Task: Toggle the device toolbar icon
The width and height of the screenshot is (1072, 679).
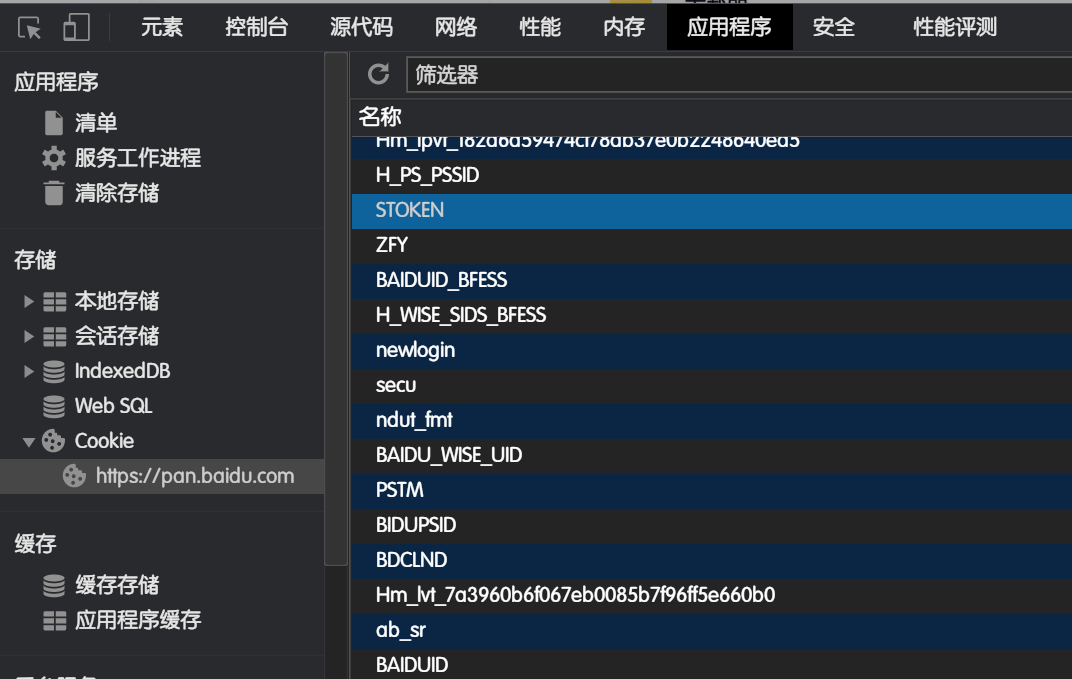Action: click(x=76, y=27)
